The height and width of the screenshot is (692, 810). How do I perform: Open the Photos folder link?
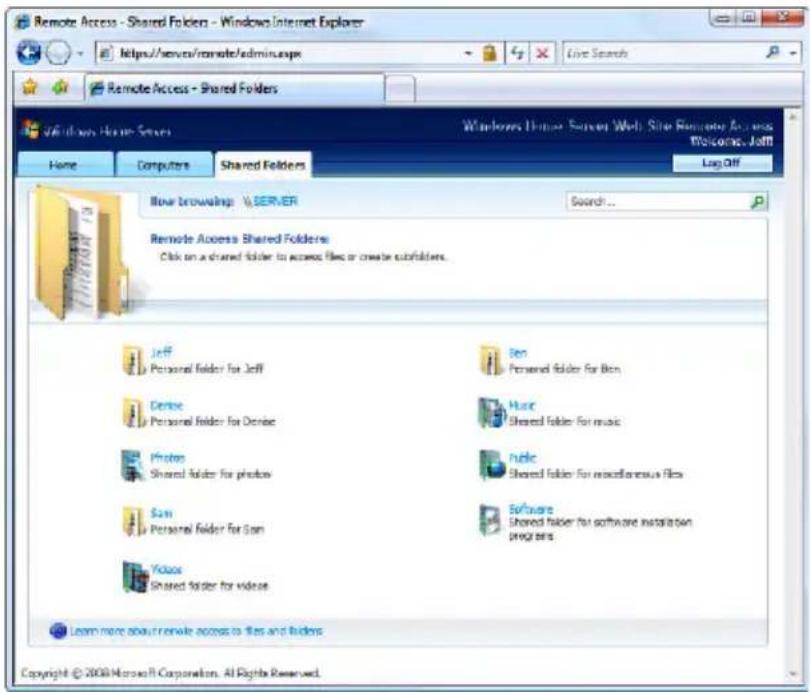[167, 458]
